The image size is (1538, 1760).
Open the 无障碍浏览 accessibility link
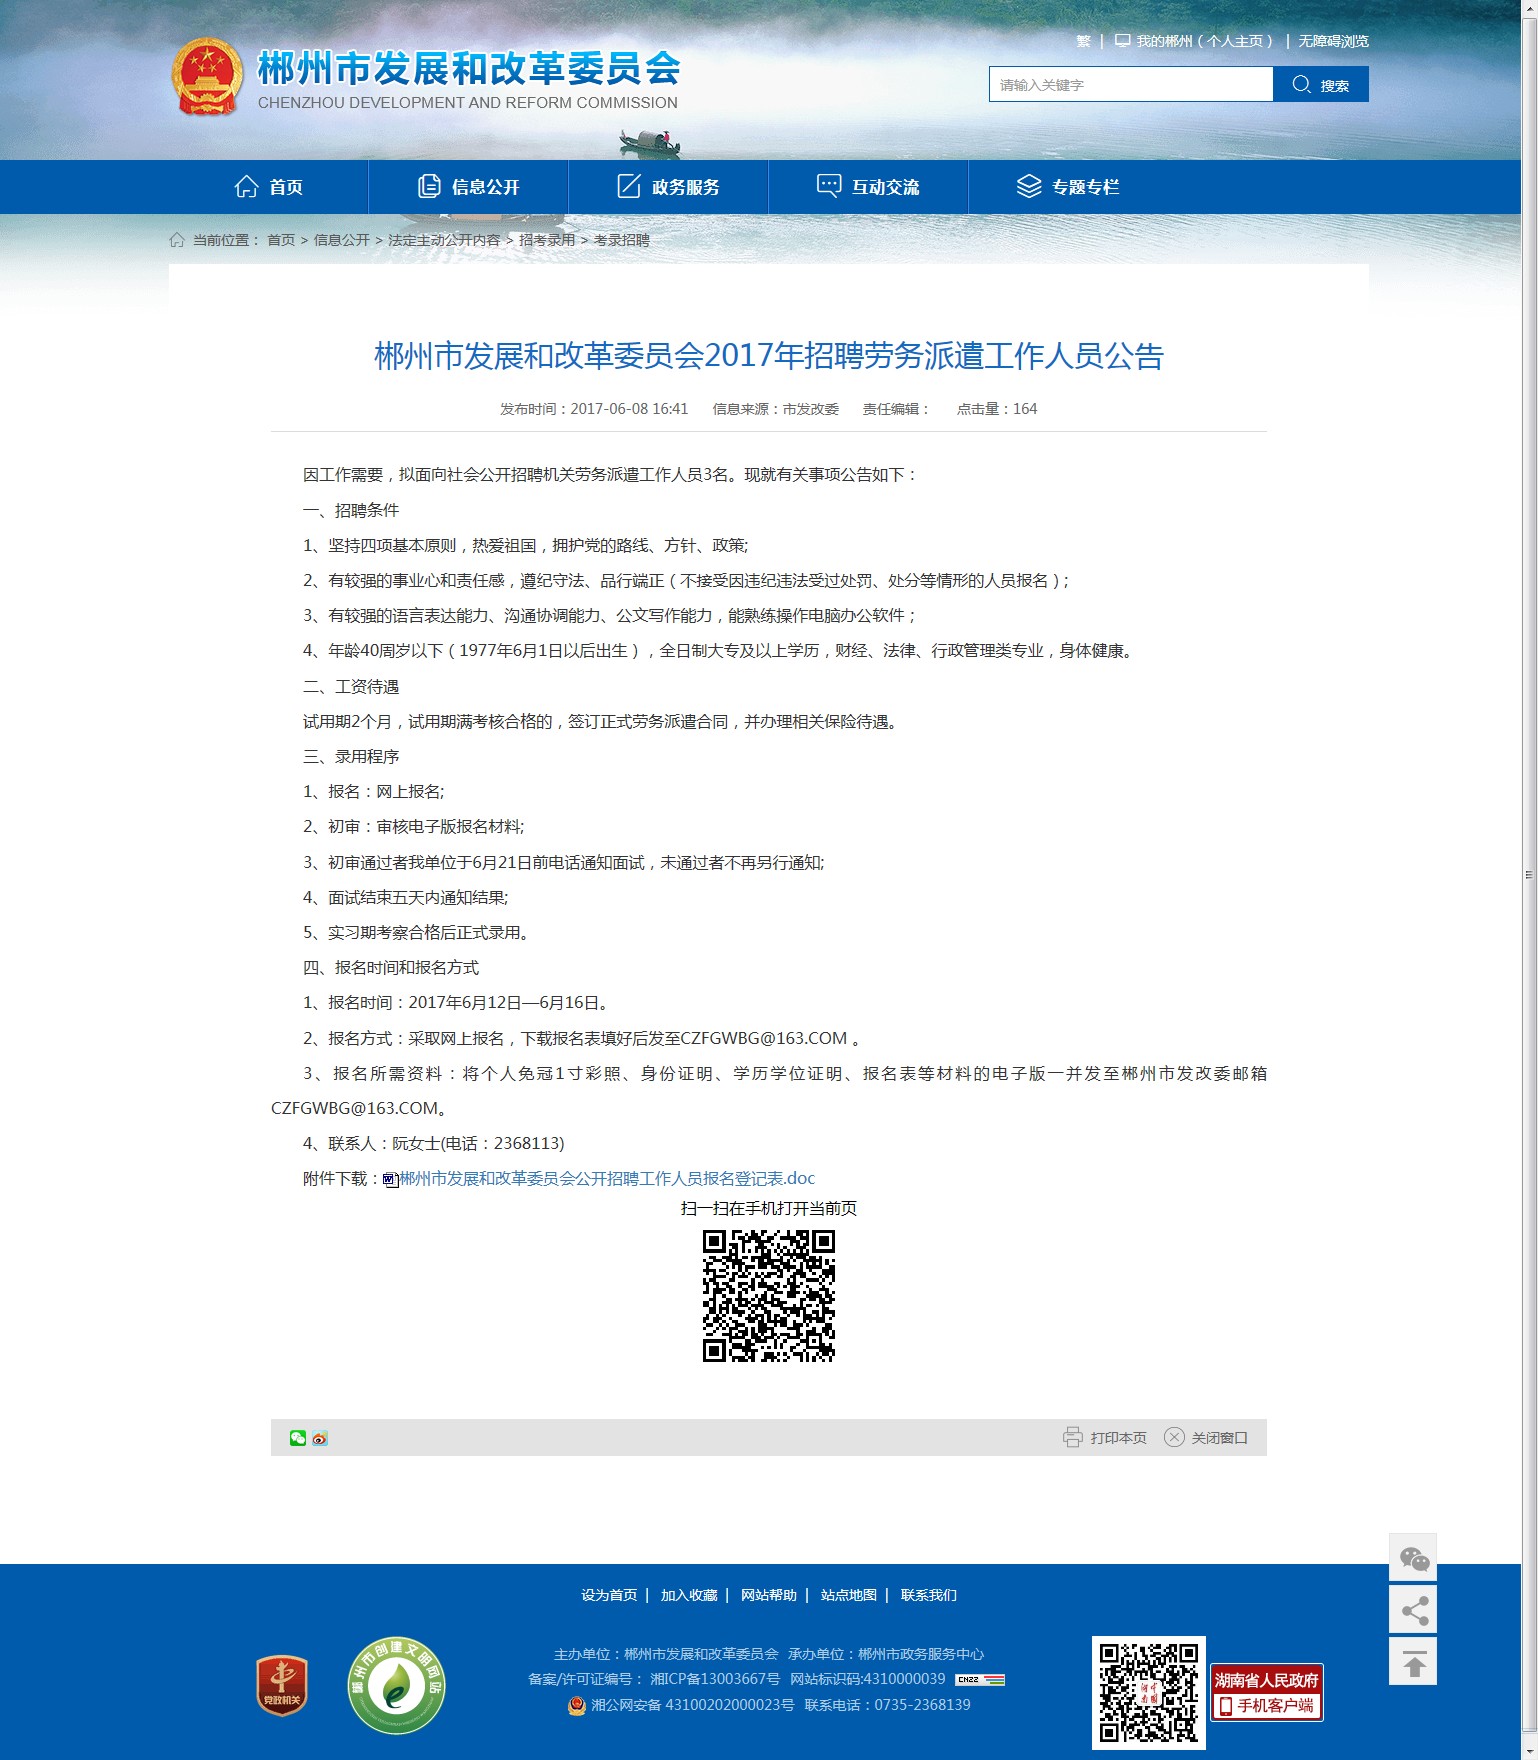[x=1333, y=41]
